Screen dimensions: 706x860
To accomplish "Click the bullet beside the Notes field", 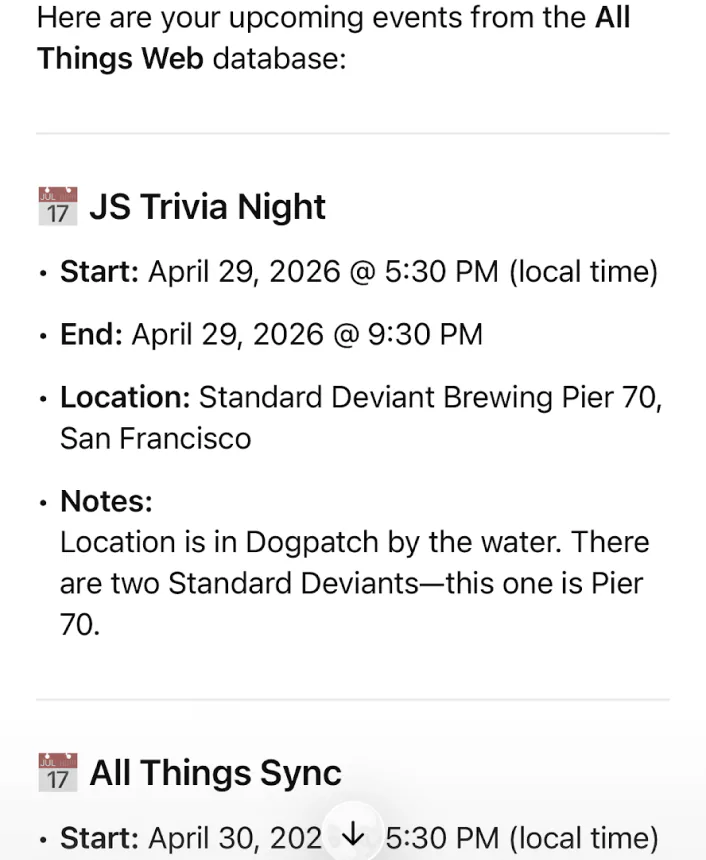I will click(42, 503).
